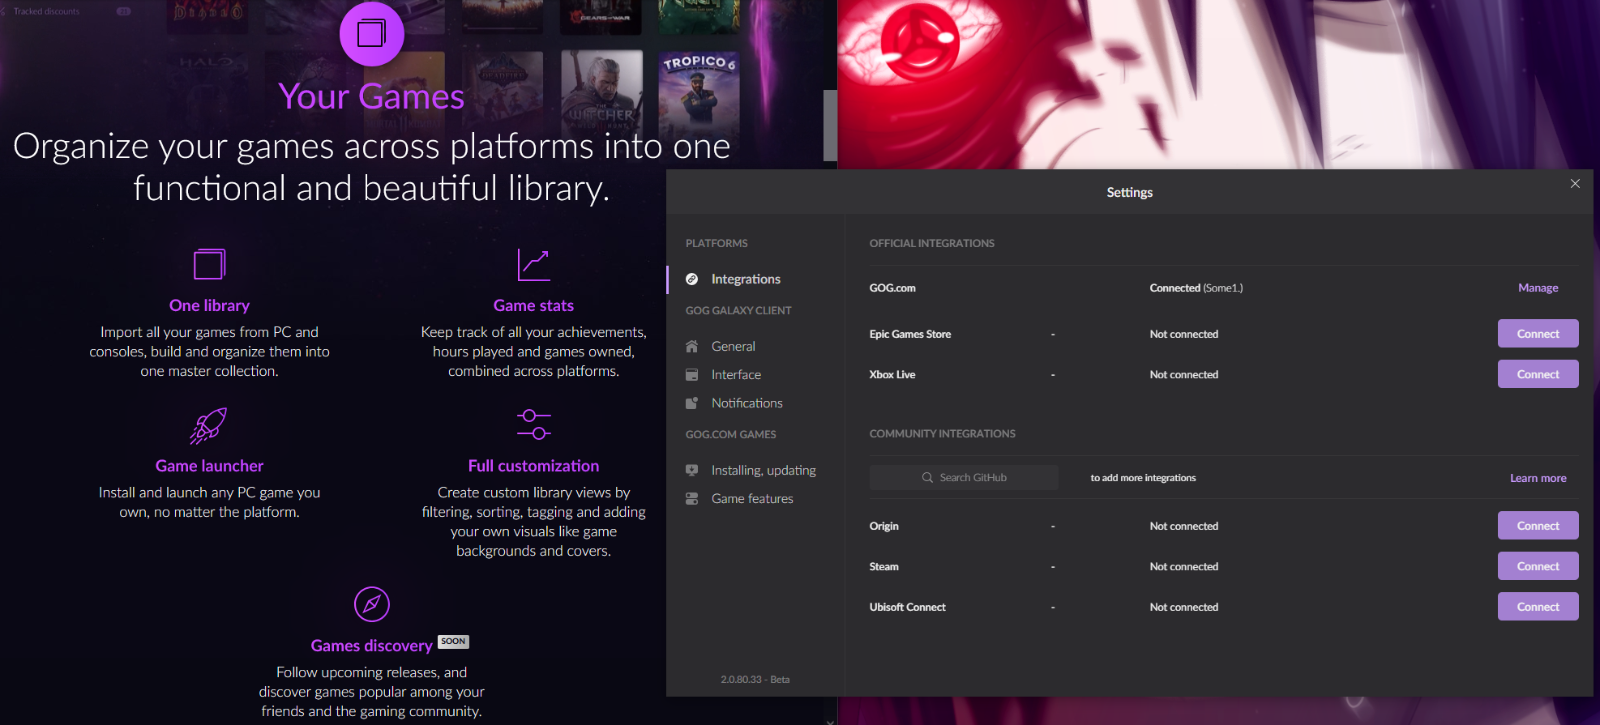Click the OFFICIAL INTEGRATIONS header

932,243
